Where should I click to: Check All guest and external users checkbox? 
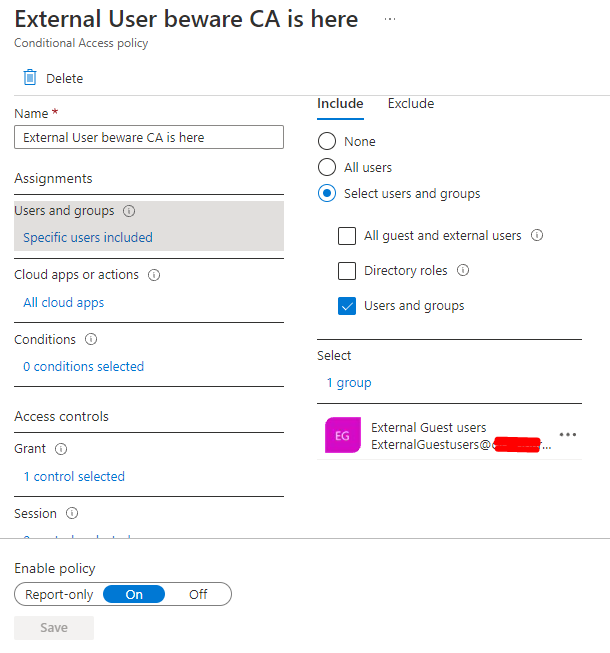tap(347, 236)
